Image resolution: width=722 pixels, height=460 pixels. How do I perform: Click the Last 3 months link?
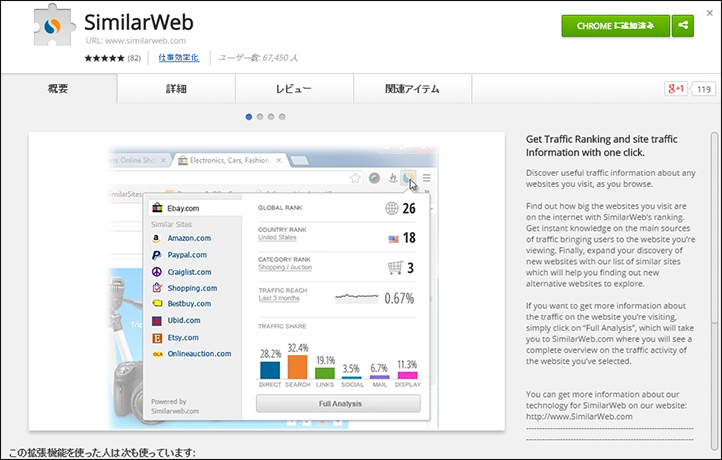click(x=279, y=298)
